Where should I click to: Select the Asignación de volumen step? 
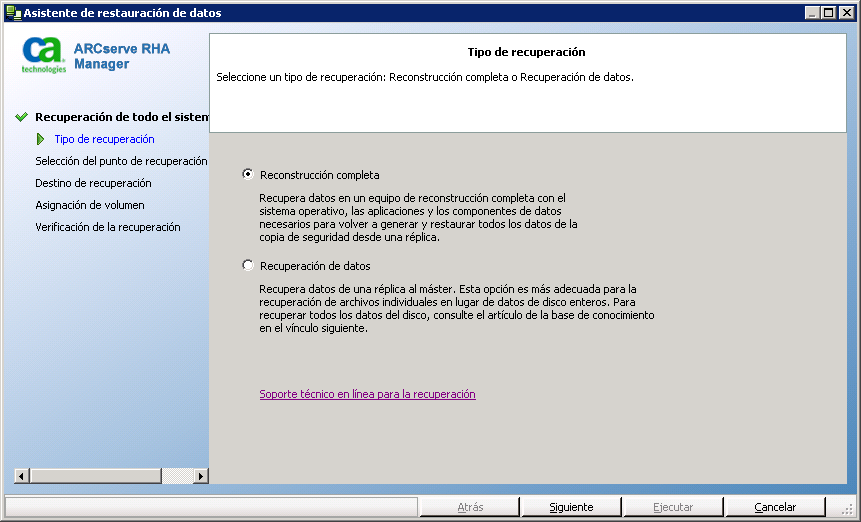pyautogui.click(x=90, y=205)
